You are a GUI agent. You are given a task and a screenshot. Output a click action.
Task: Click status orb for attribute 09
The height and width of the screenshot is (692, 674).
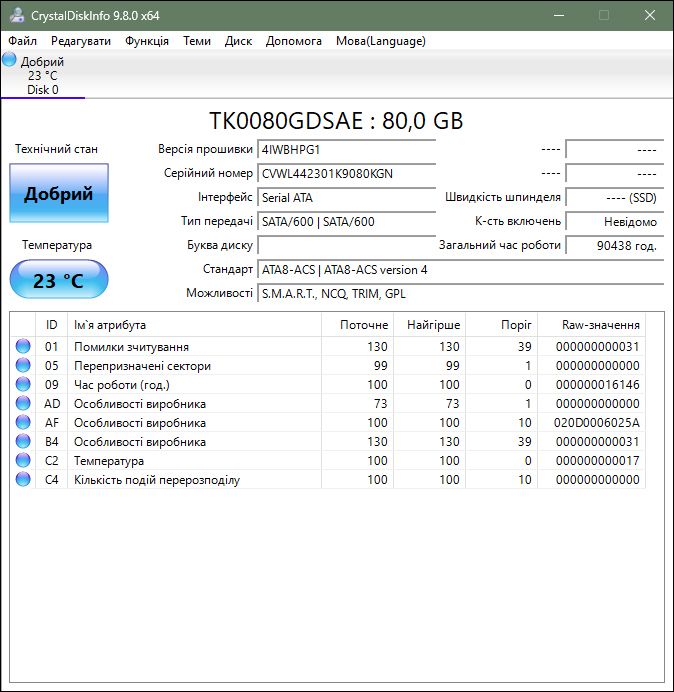click(x=23, y=384)
